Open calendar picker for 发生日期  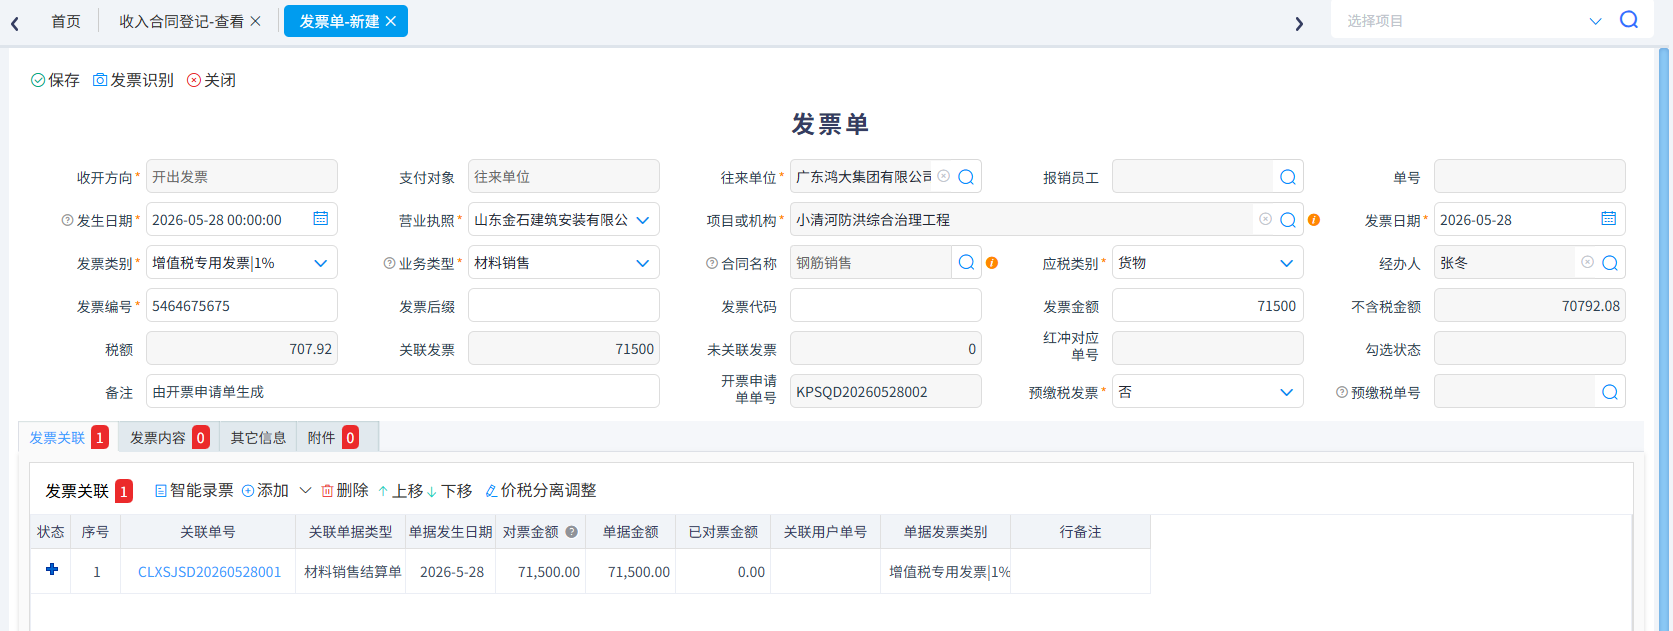tap(321, 219)
